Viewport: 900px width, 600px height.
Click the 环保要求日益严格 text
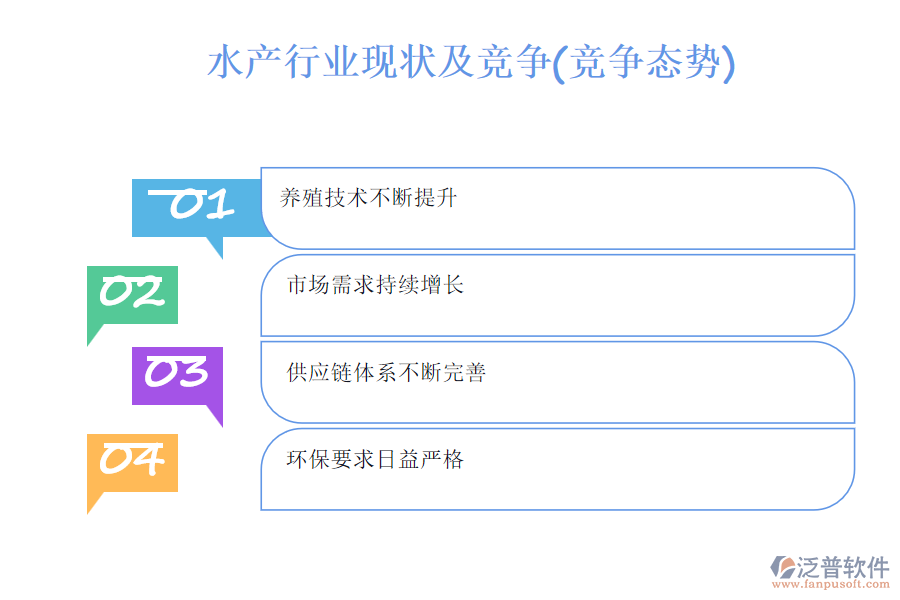coord(375,460)
